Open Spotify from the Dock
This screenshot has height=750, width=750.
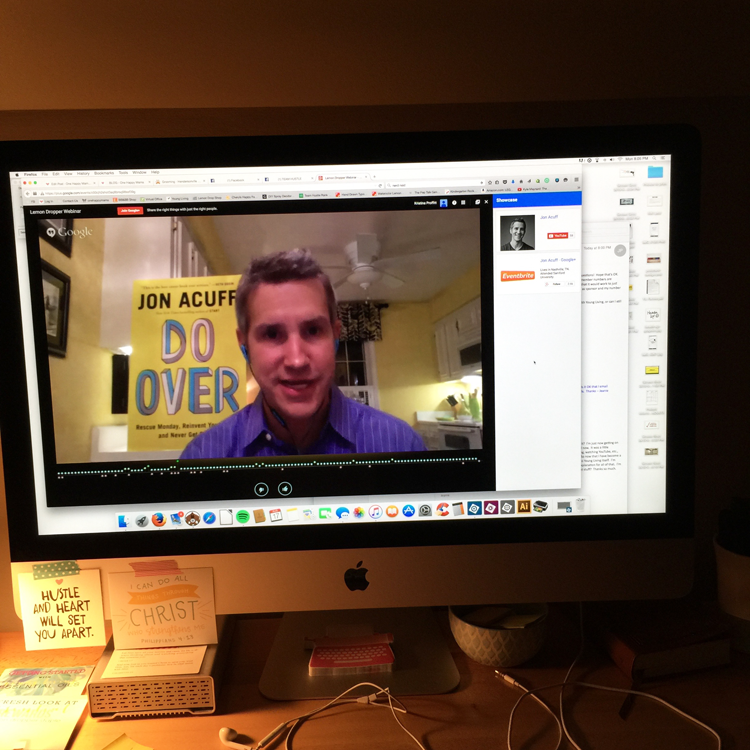coord(243,517)
